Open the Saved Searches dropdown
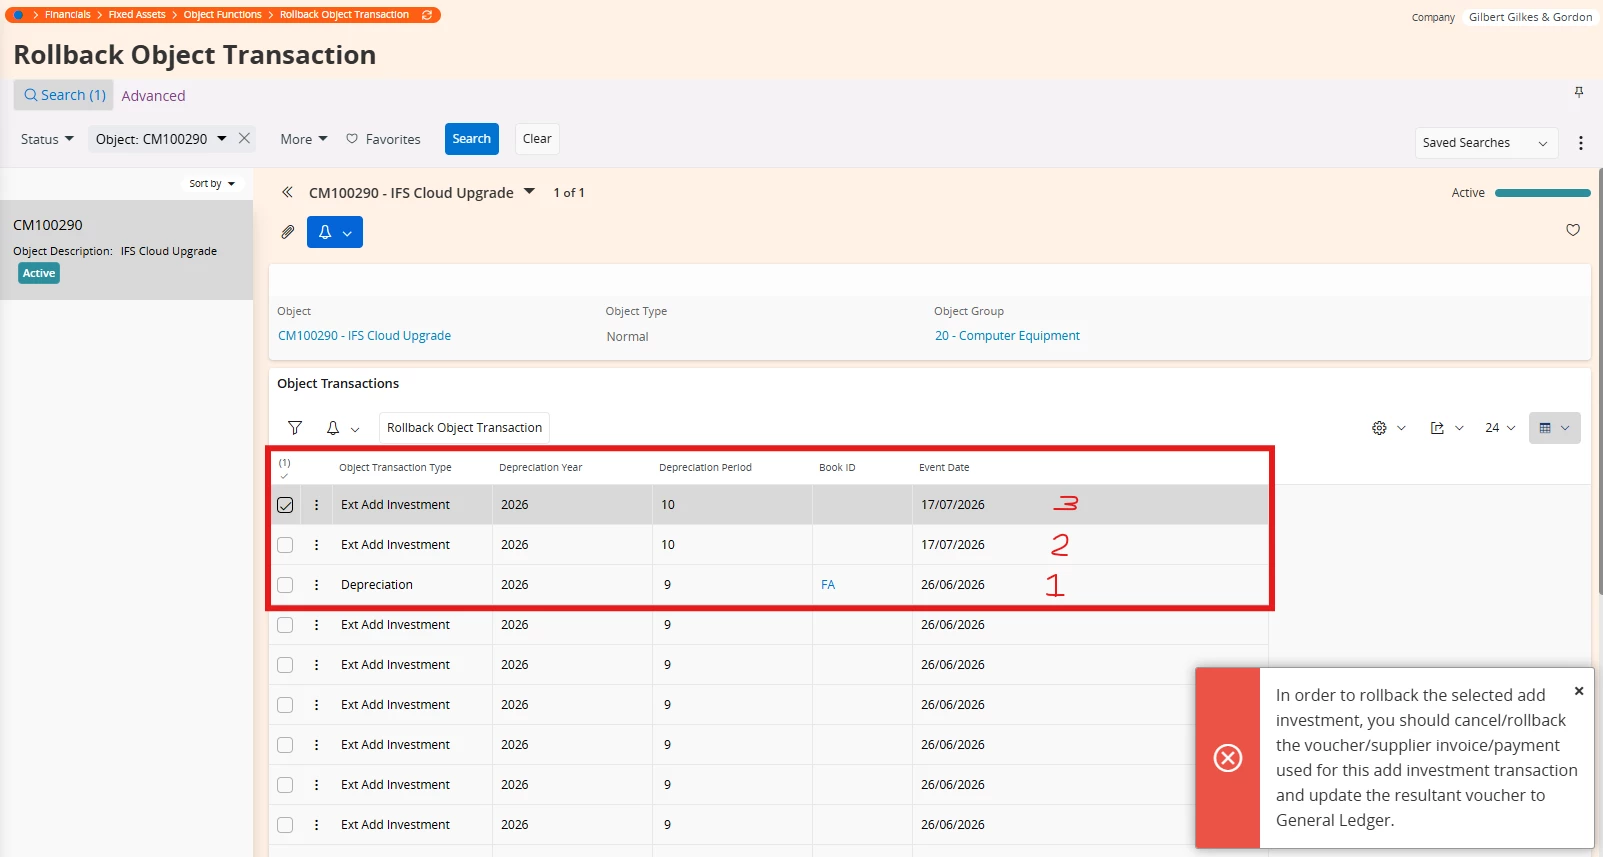This screenshot has width=1603, height=857. [1485, 143]
